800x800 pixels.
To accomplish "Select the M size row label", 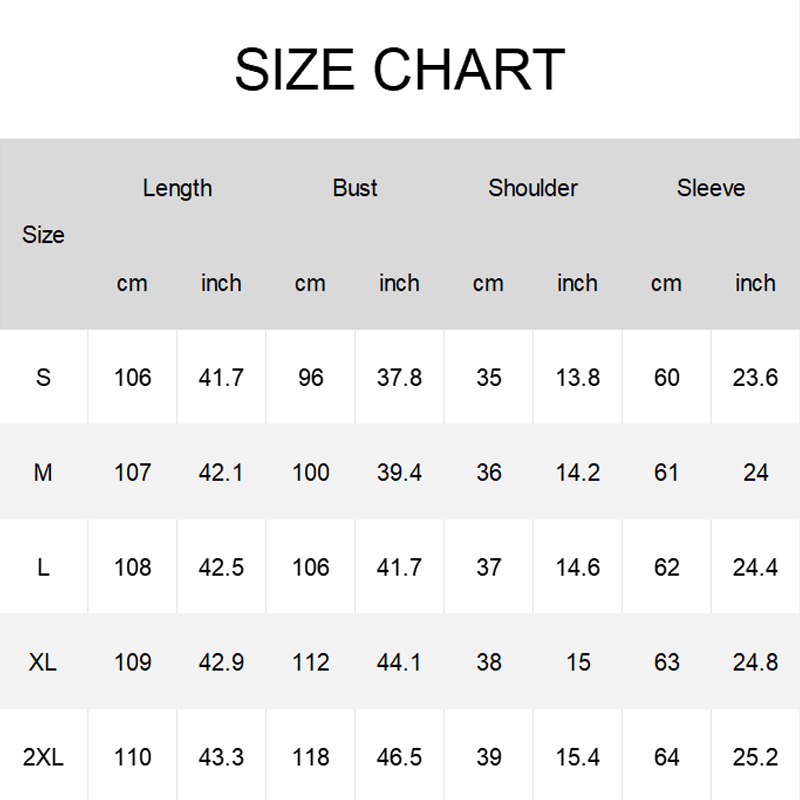I will [43, 472].
